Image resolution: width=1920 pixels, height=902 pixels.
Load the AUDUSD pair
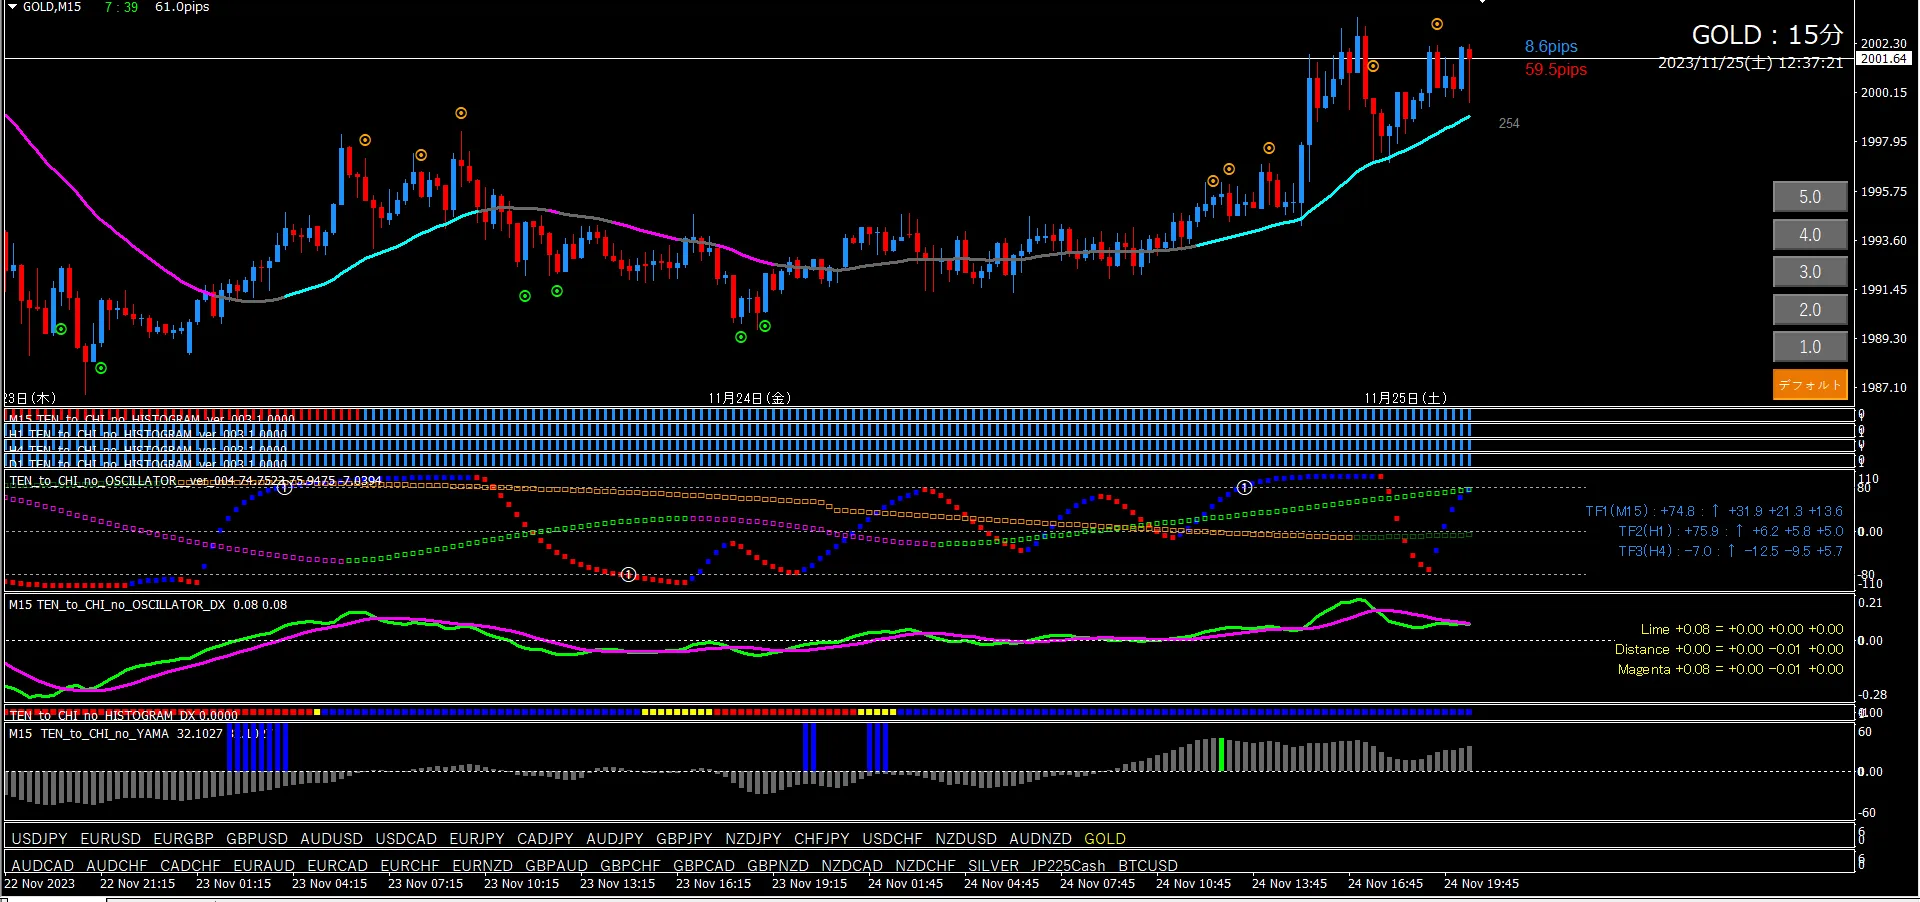point(332,839)
